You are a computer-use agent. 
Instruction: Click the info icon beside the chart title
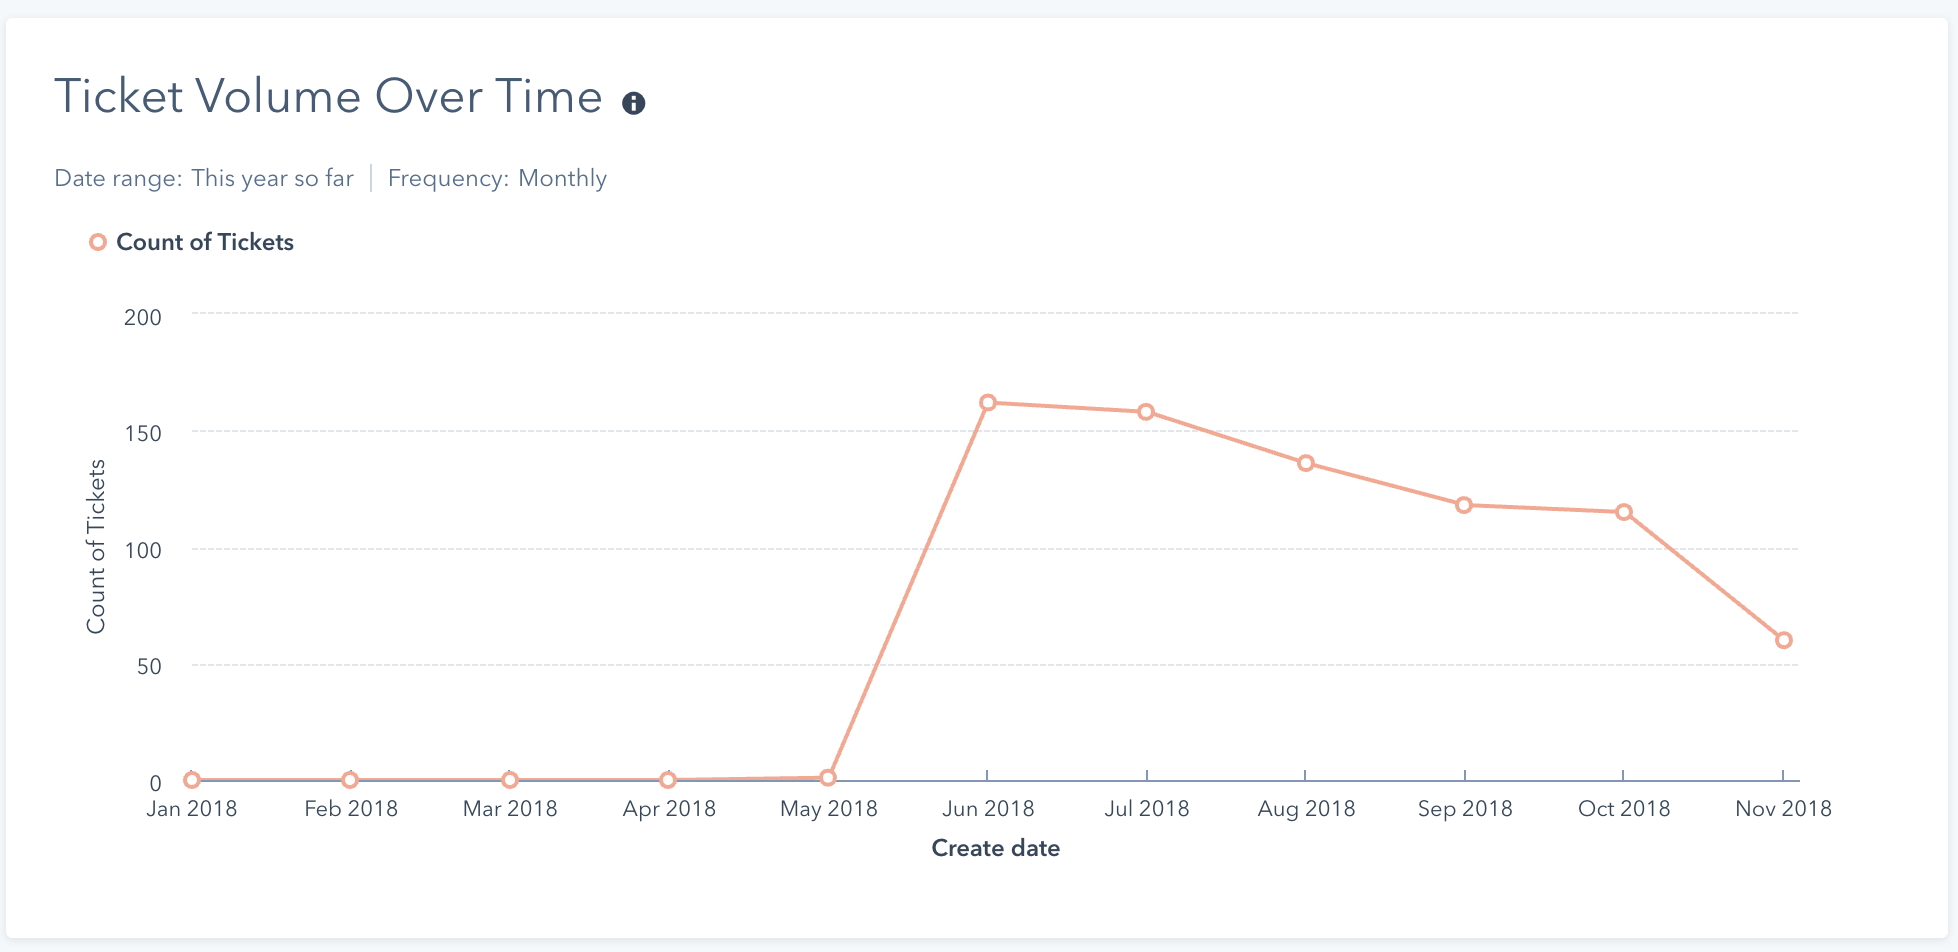pyautogui.click(x=634, y=103)
